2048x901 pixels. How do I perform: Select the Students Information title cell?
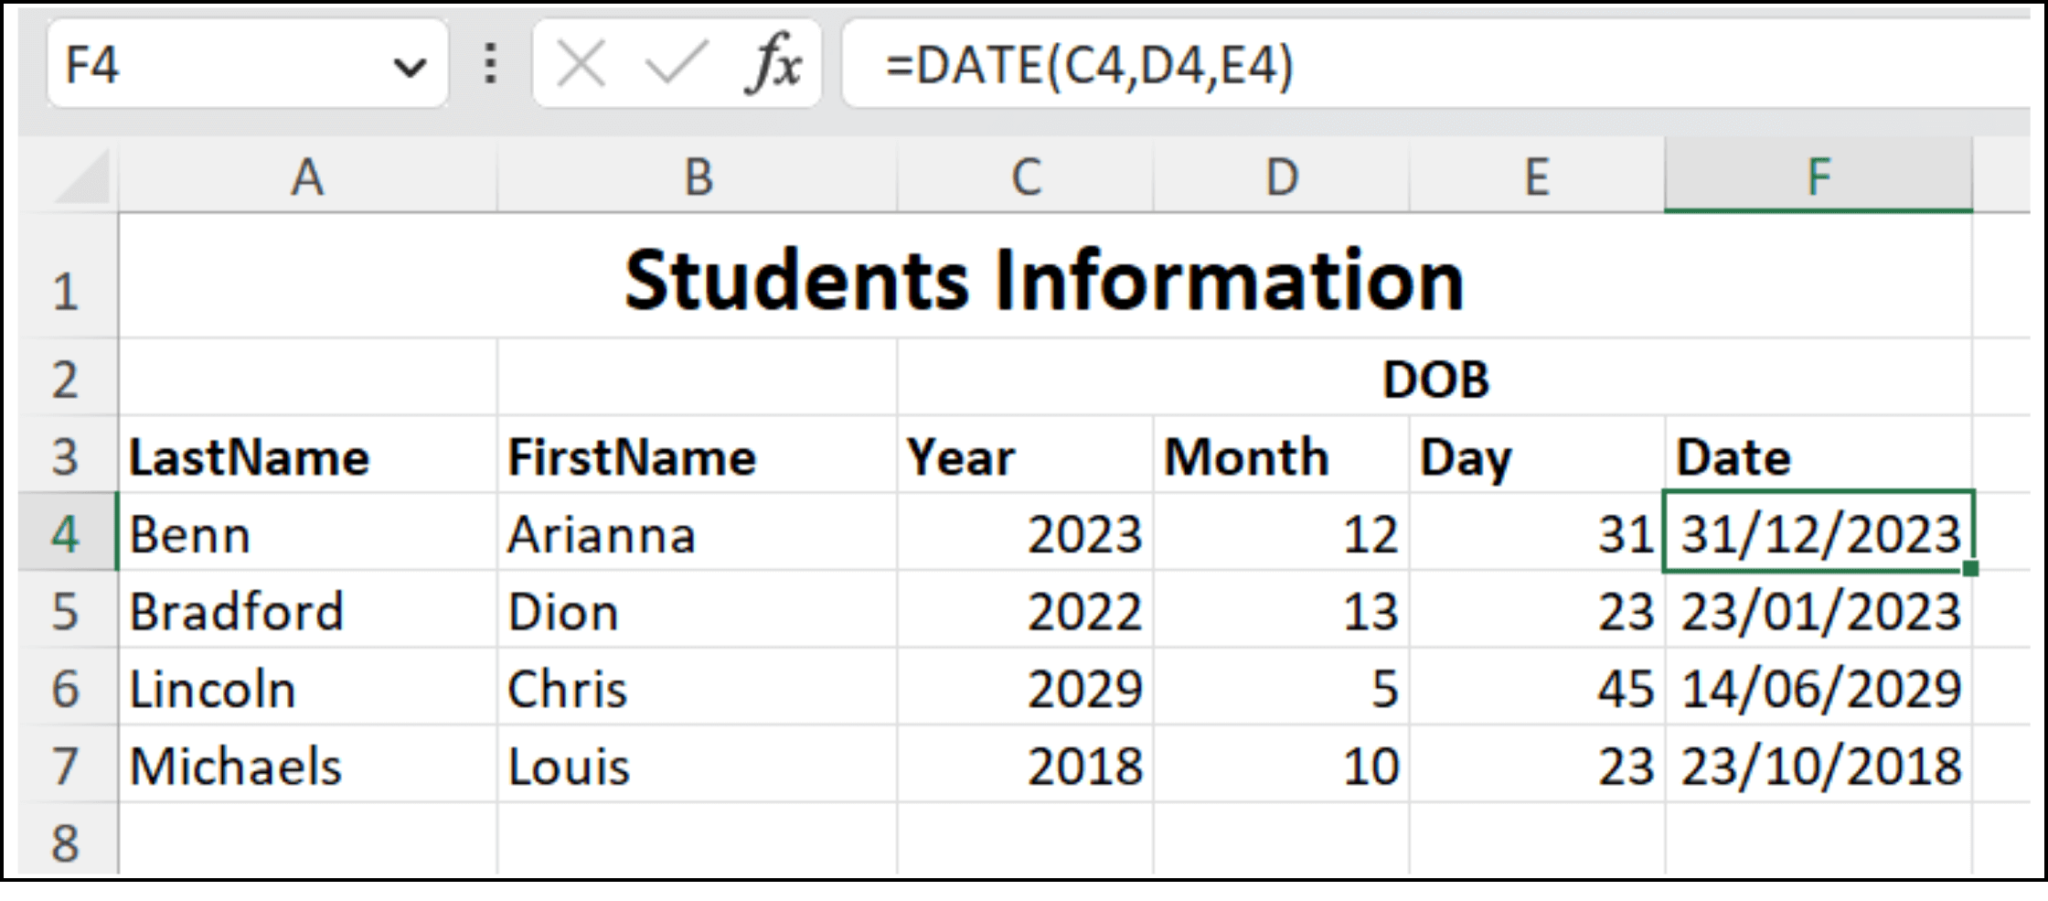pyautogui.click(x=1043, y=278)
